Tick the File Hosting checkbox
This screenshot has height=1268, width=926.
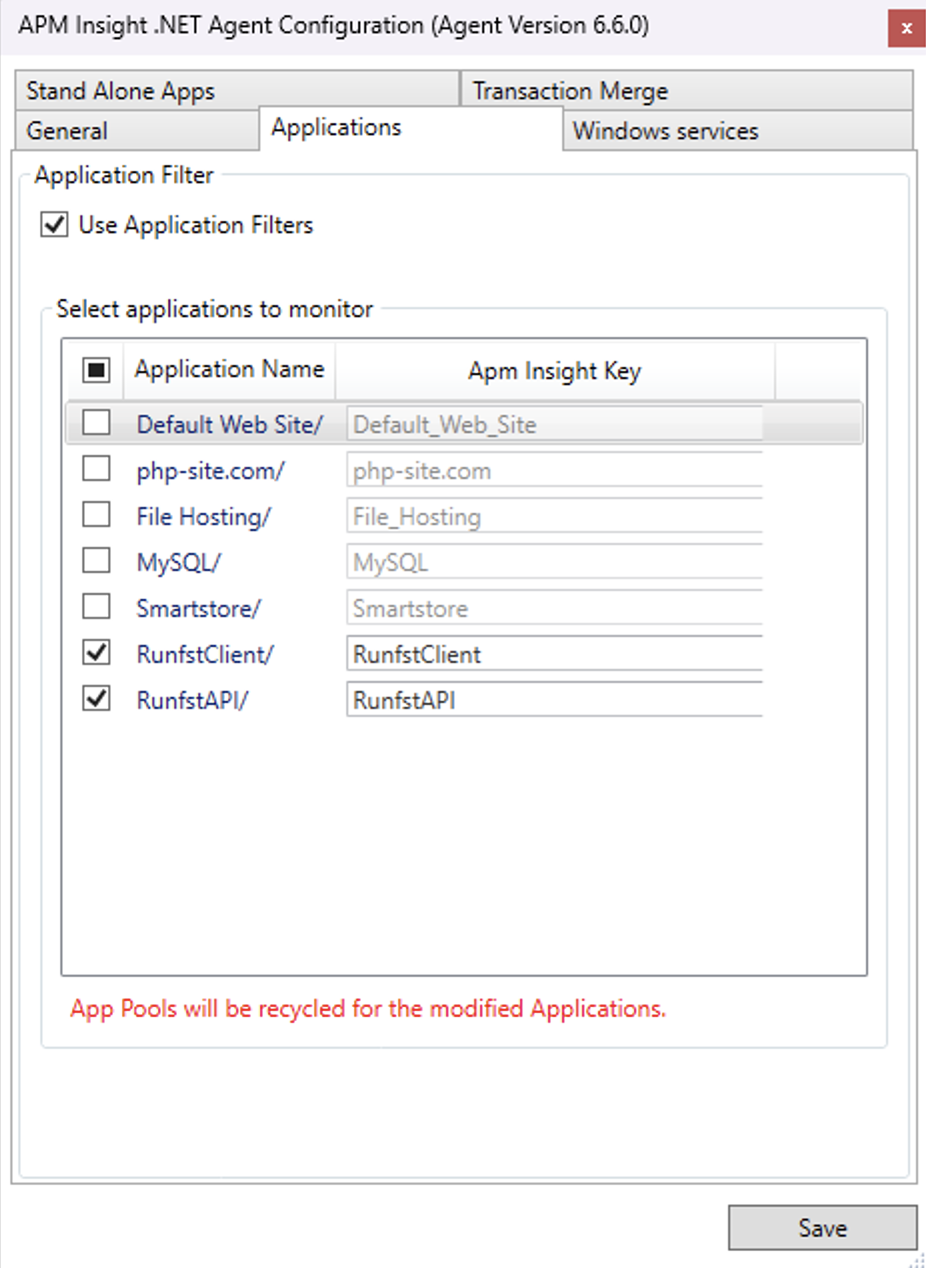tap(96, 516)
